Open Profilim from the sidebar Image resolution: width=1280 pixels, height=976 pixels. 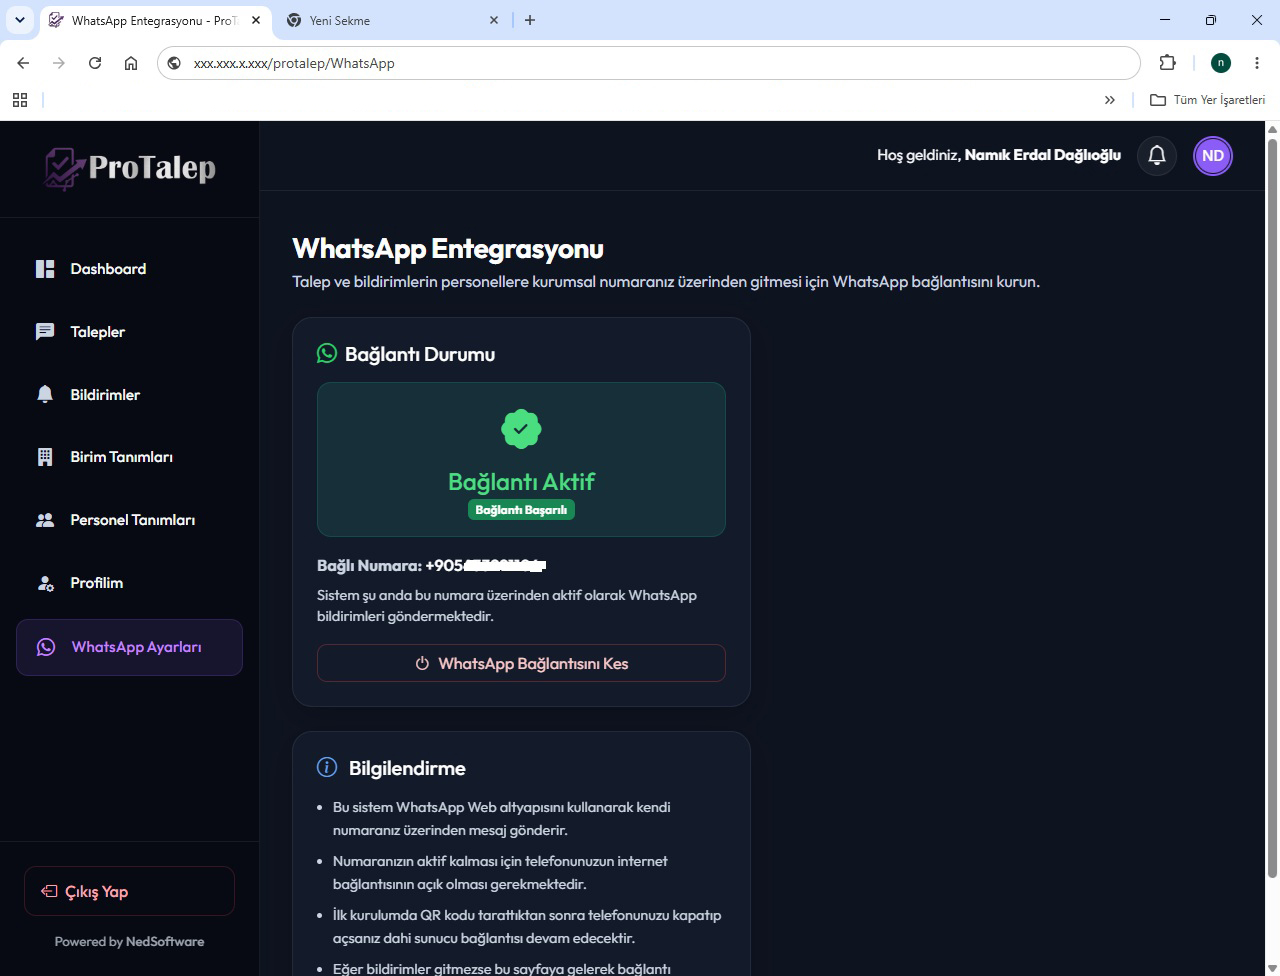[x=129, y=583]
